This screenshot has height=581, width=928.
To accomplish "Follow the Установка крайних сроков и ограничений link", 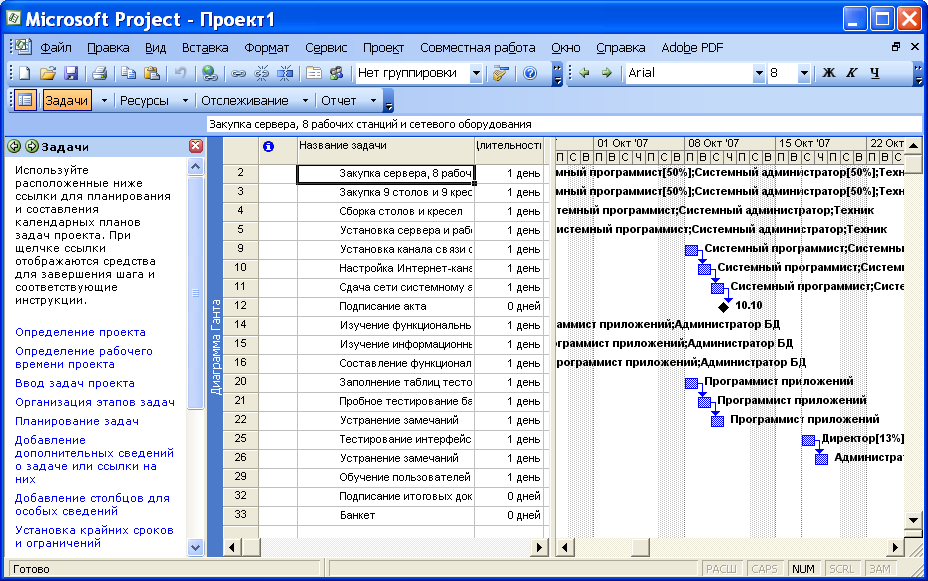I will pyautogui.click(x=94, y=536).
